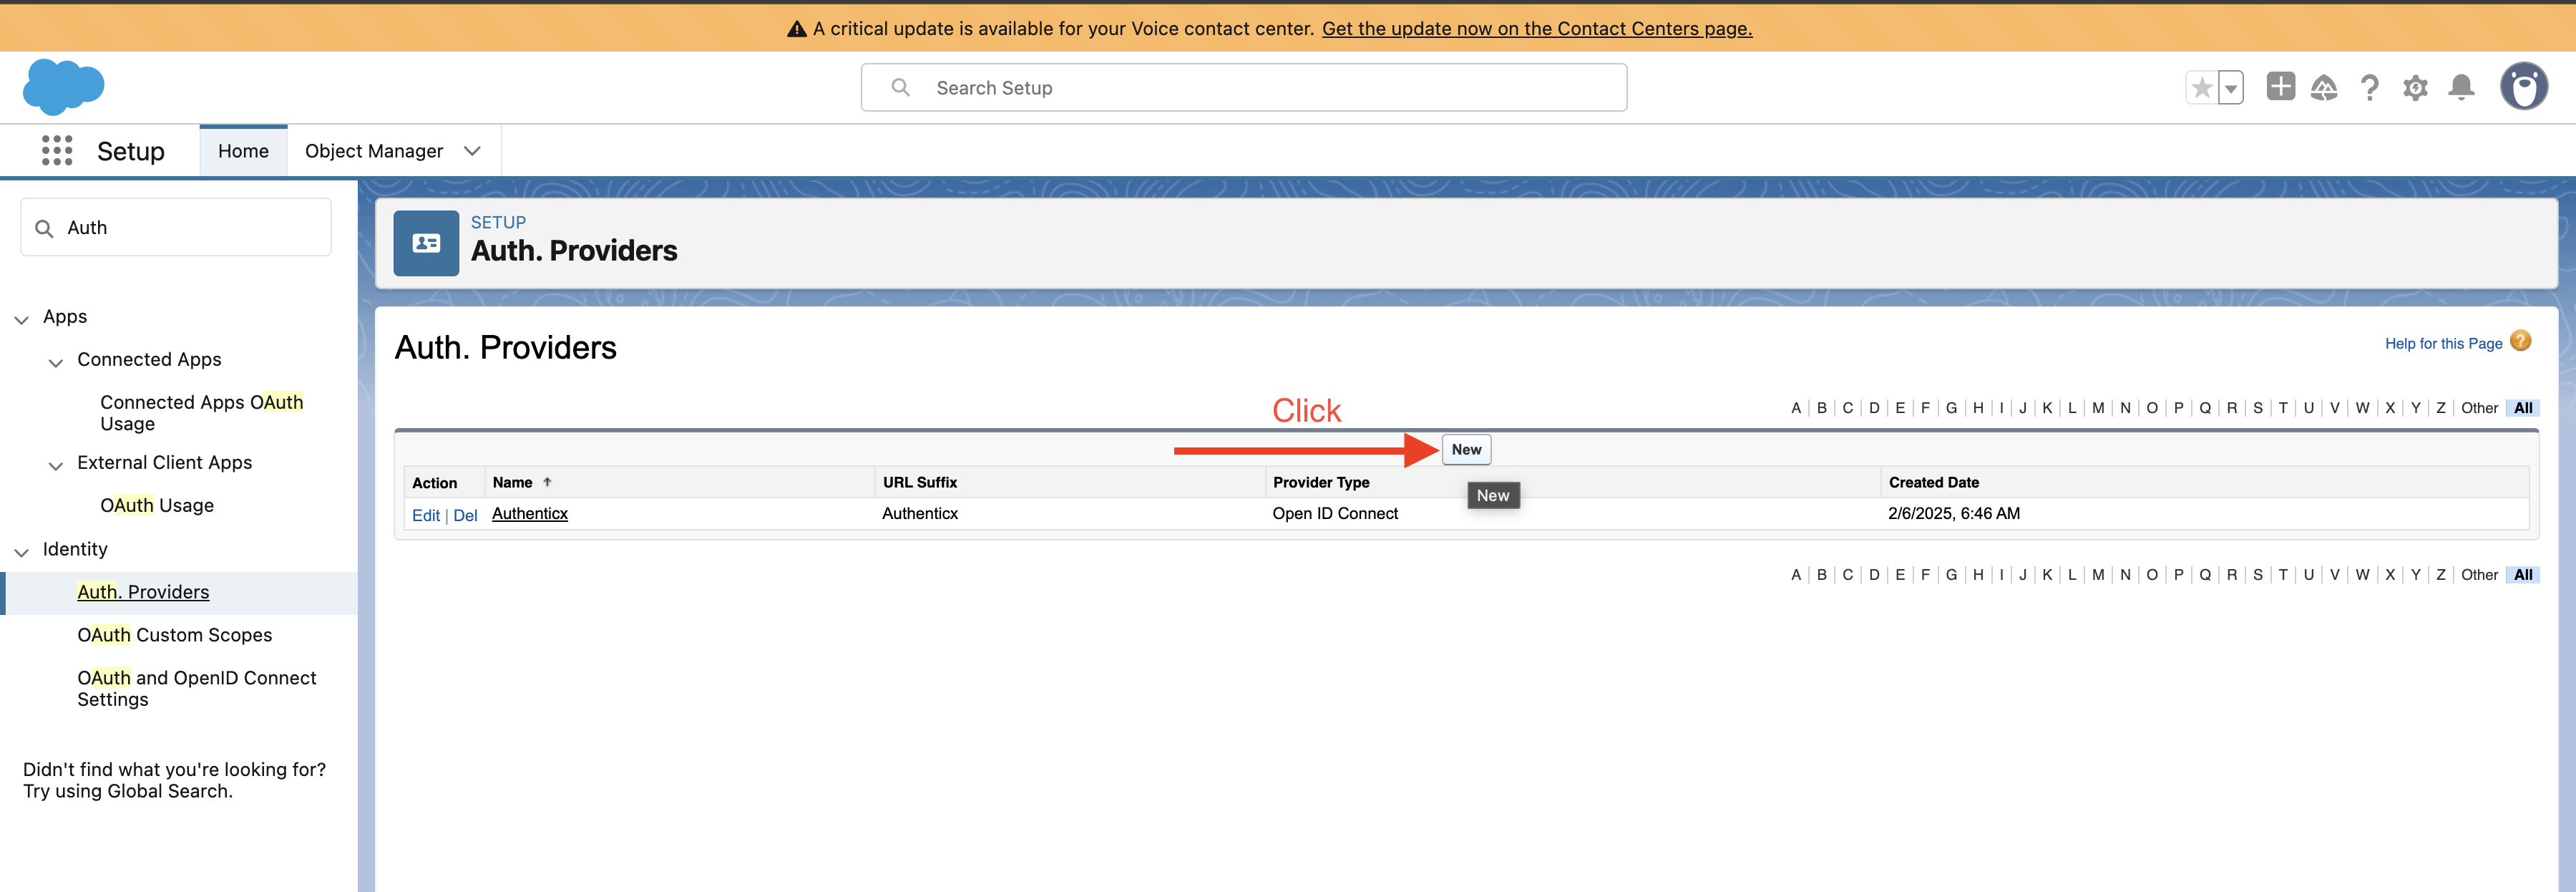Click the Trailhead guidance icon

(x=2324, y=88)
